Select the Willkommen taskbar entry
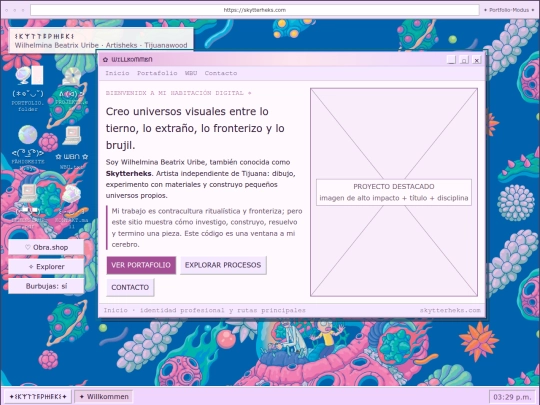This screenshot has height=405, width=540. point(104,396)
